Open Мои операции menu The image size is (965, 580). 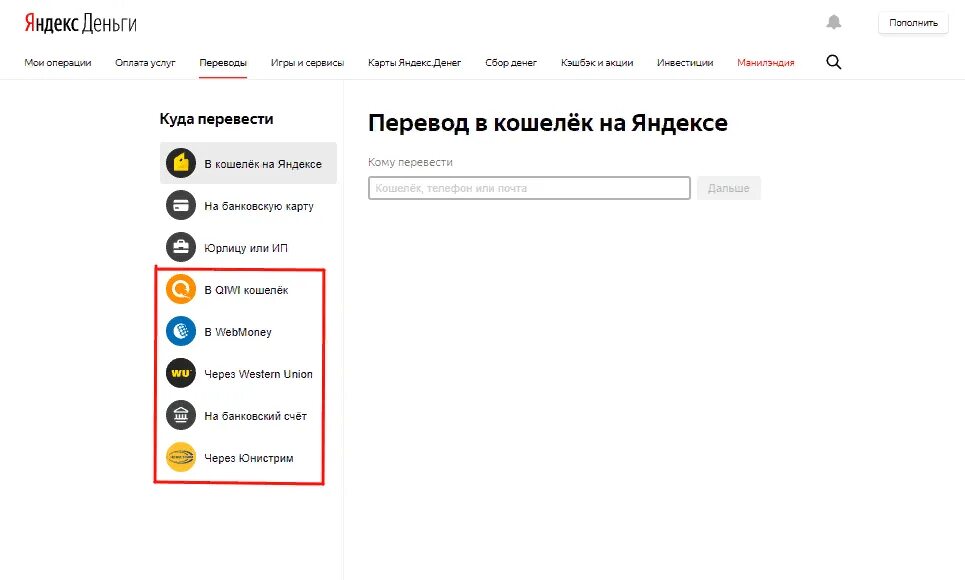coord(58,63)
